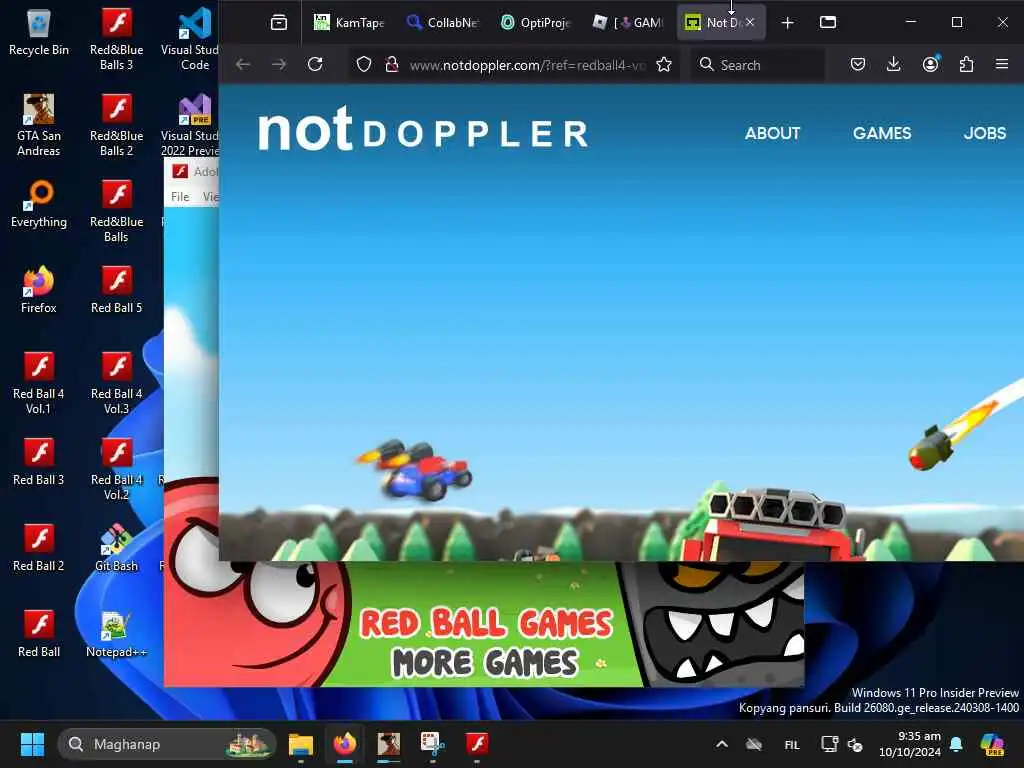
Task: Change FIL input language indicator
Action: (x=792, y=744)
